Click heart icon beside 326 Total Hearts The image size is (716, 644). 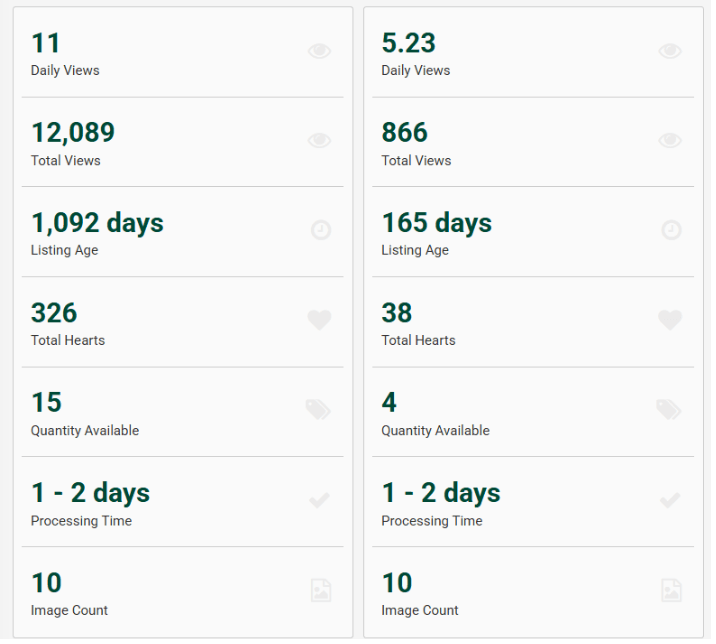(319, 320)
